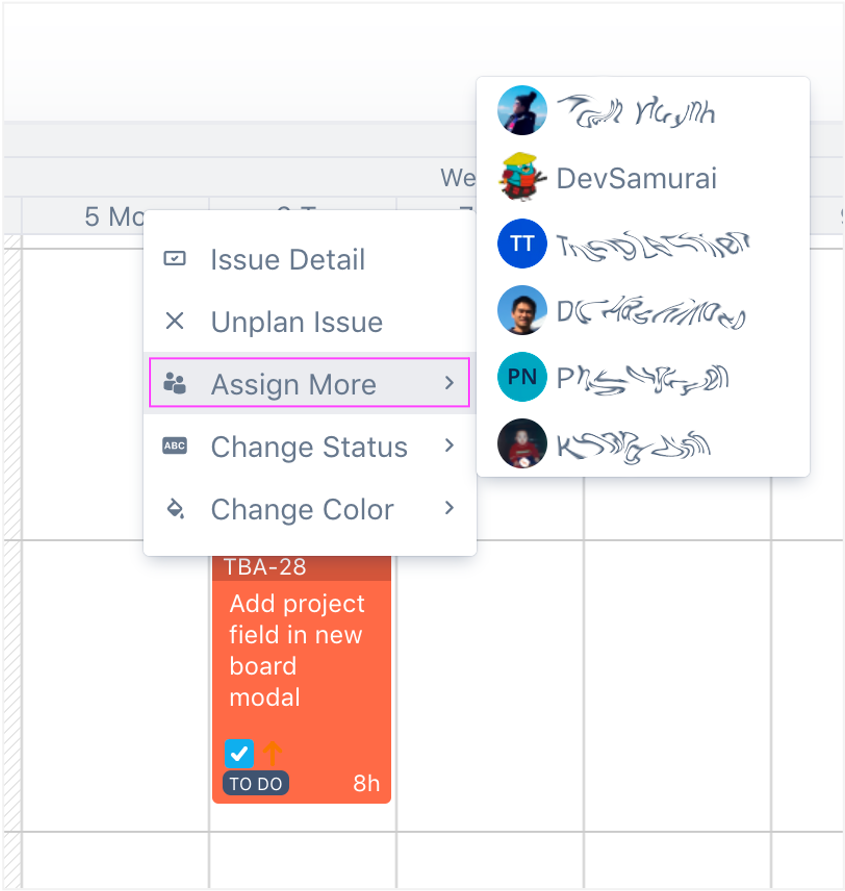Open Issue Detail from context menu
The width and height of the screenshot is (845, 891).
(288, 260)
